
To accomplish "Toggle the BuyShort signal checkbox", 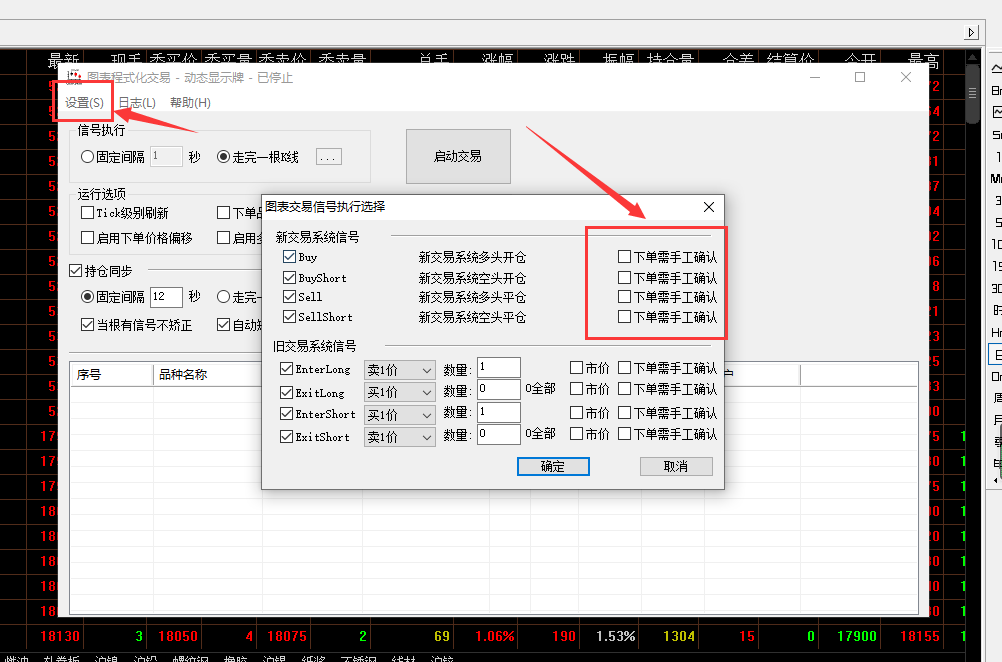I will 289,278.
